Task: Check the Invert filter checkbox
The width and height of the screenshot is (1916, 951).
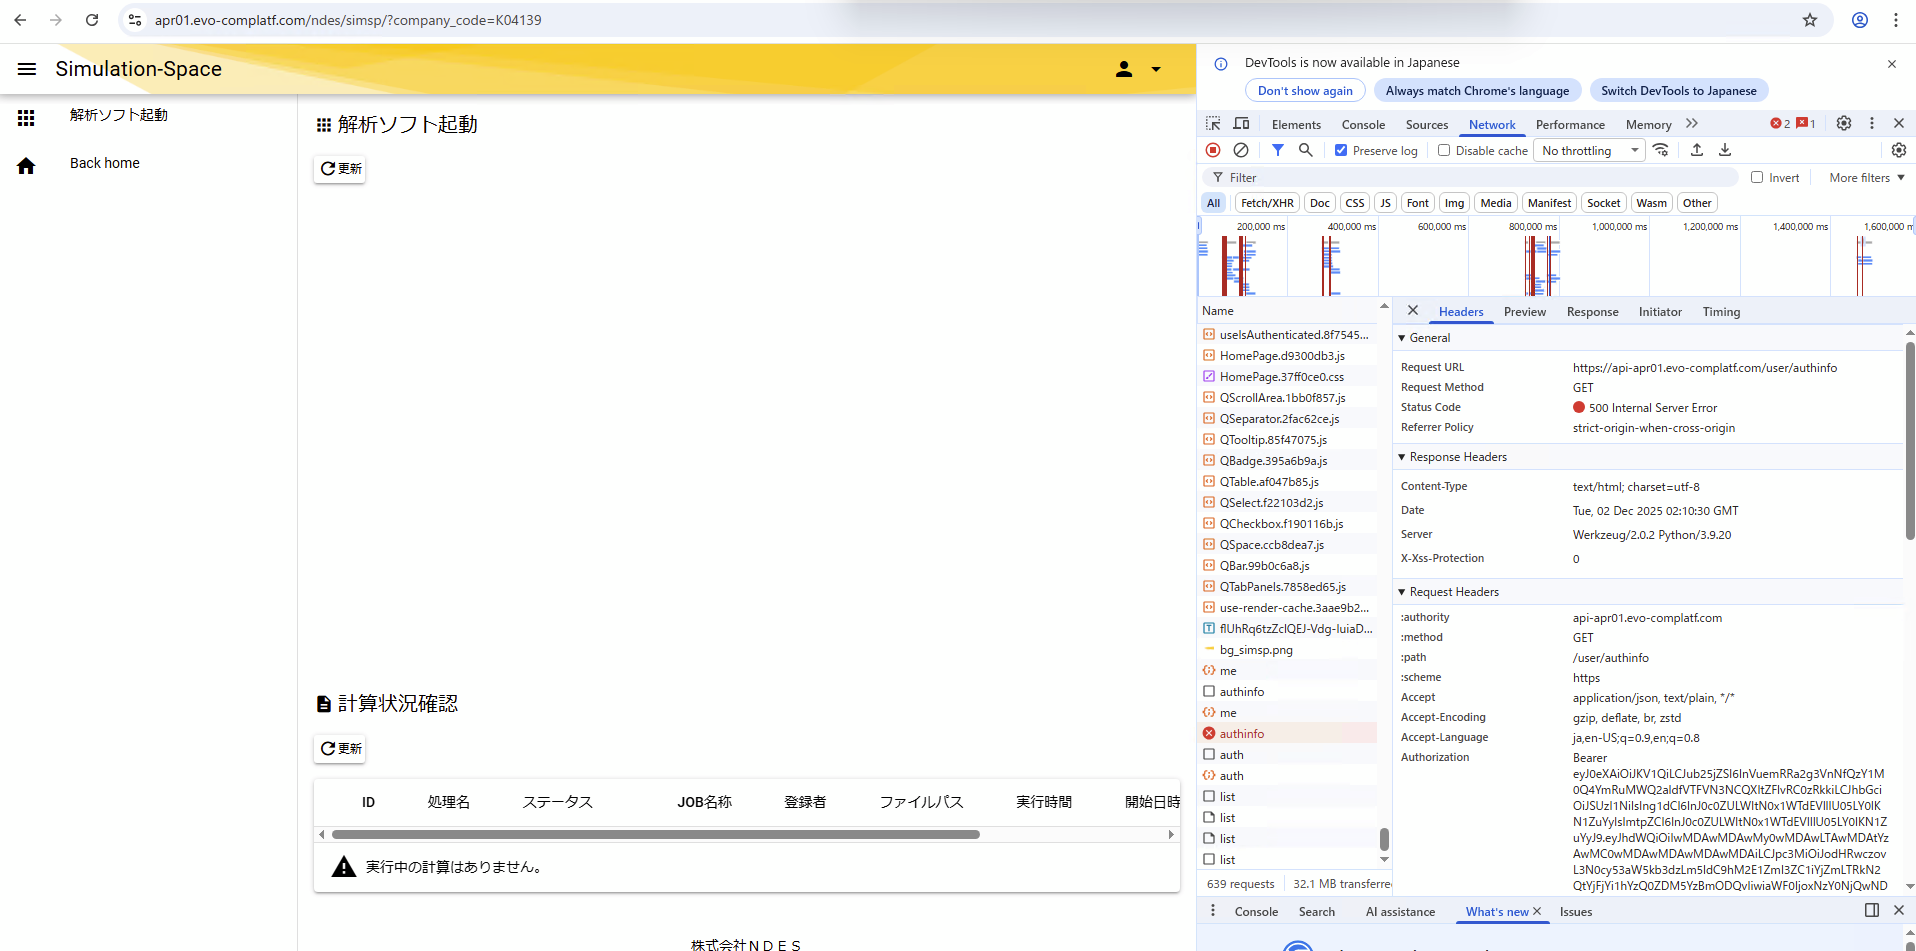Action: (x=1757, y=177)
